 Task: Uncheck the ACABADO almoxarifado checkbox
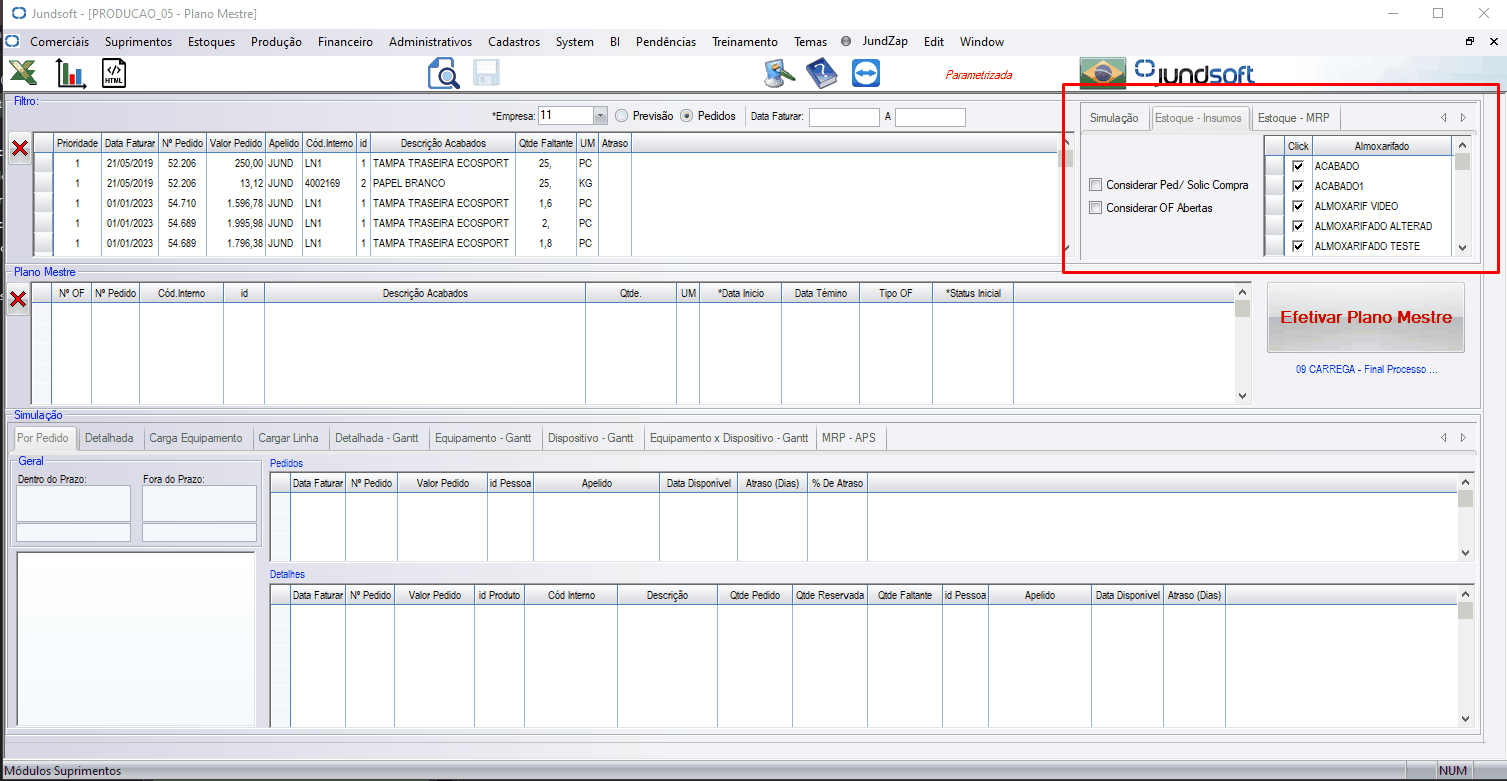(1298, 166)
